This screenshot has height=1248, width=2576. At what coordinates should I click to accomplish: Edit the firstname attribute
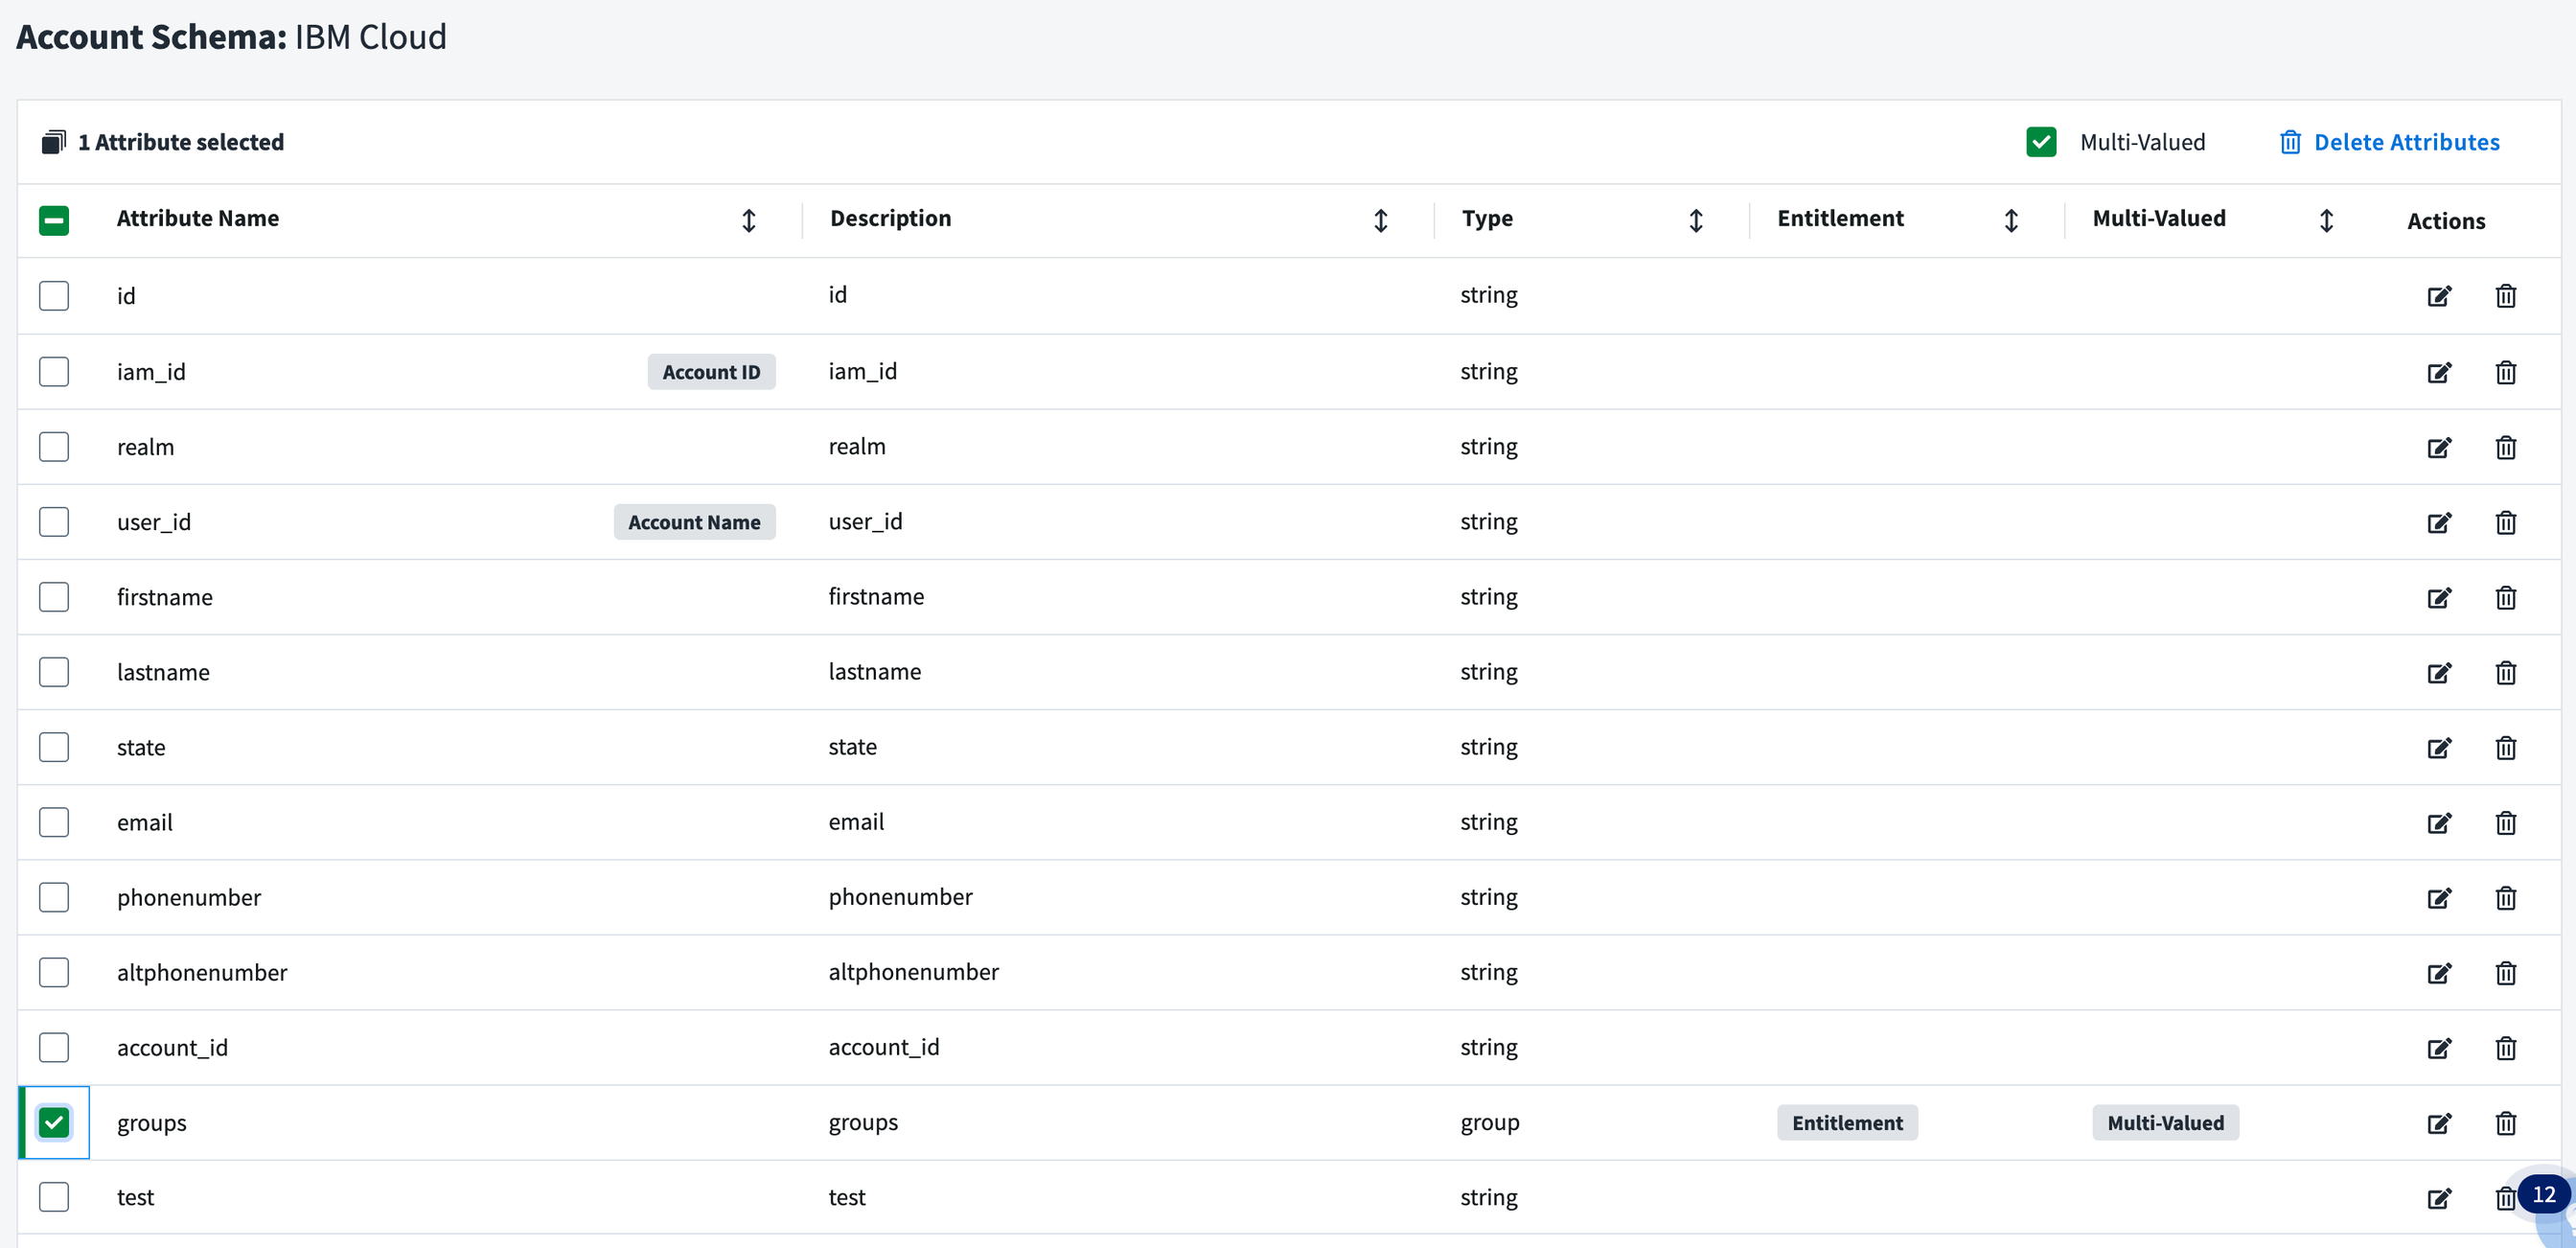(x=2439, y=598)
